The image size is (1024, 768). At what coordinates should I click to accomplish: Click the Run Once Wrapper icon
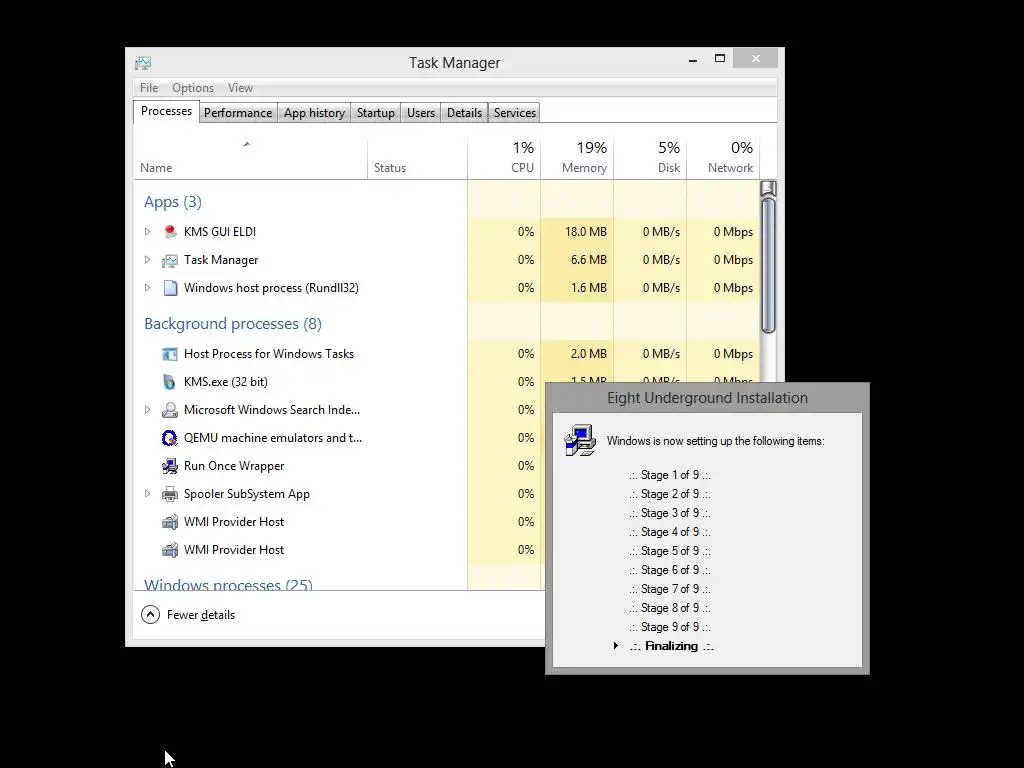click(x=170, y=466)
